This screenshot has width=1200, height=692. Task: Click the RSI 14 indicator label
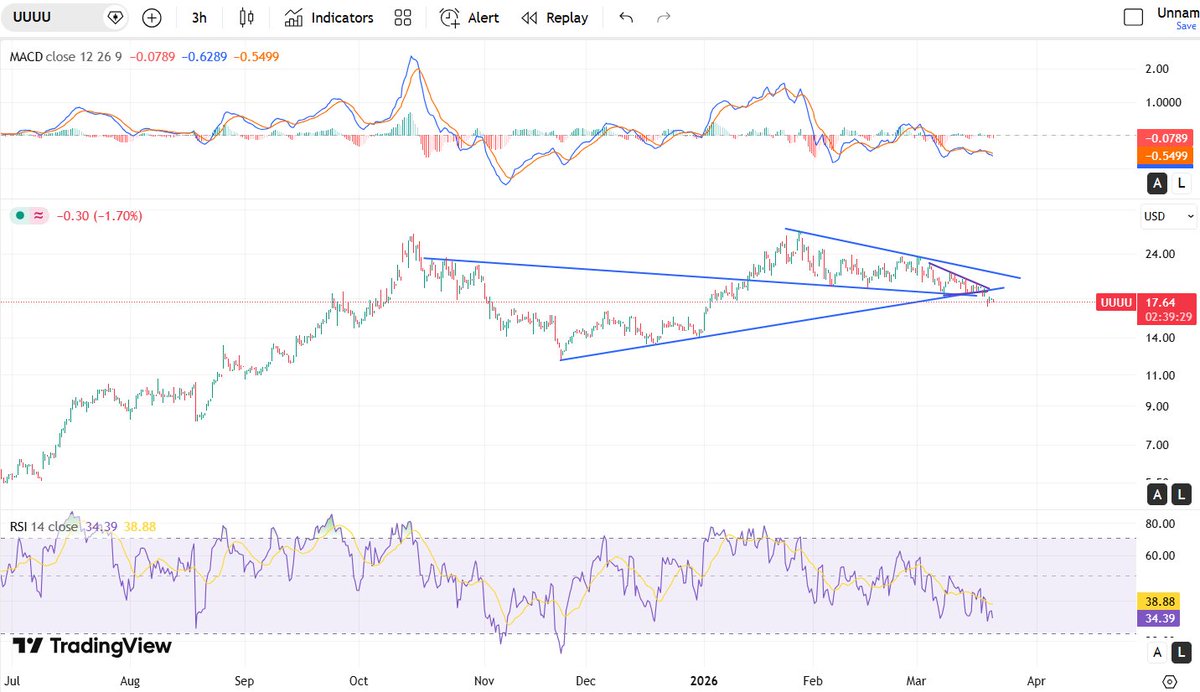[x=44, y=526]
